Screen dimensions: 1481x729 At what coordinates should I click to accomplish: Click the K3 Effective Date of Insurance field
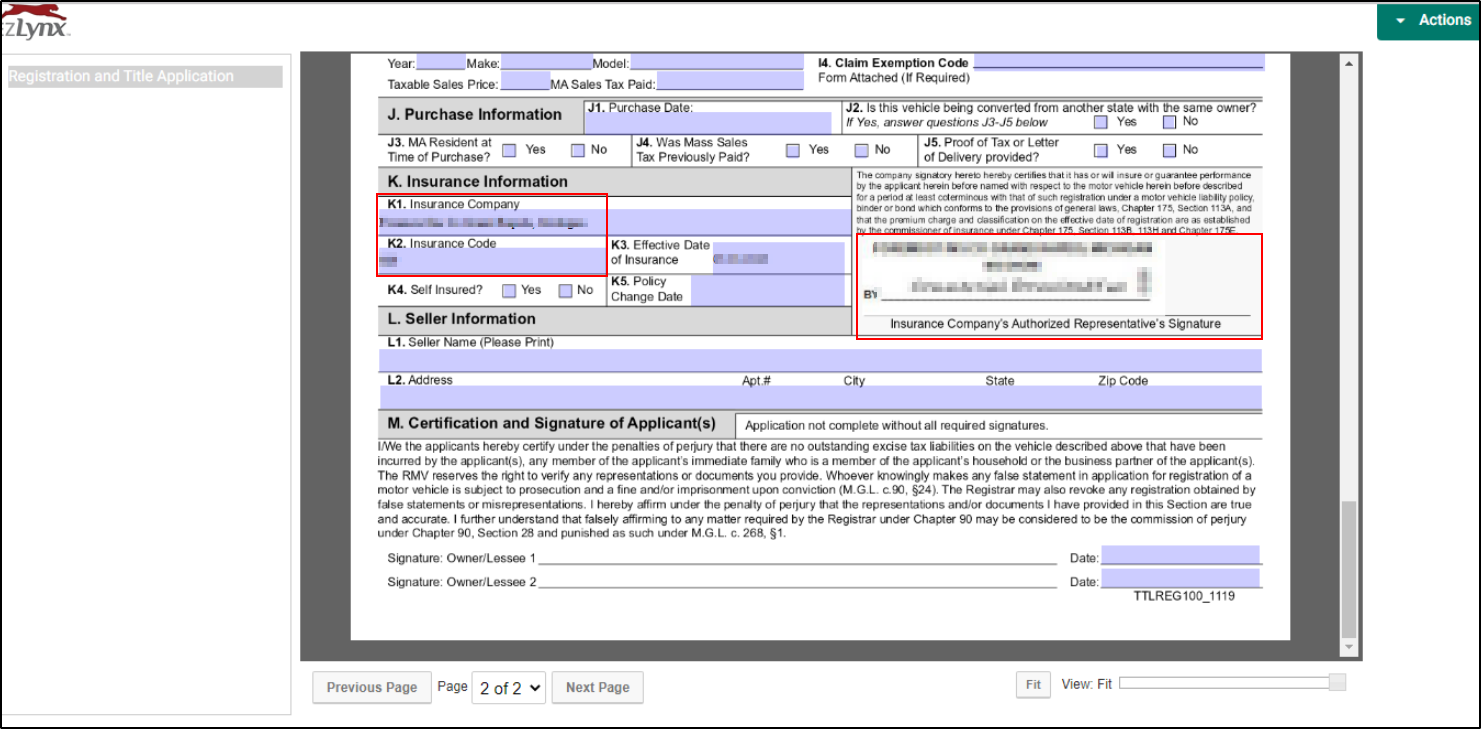(779, 259)
